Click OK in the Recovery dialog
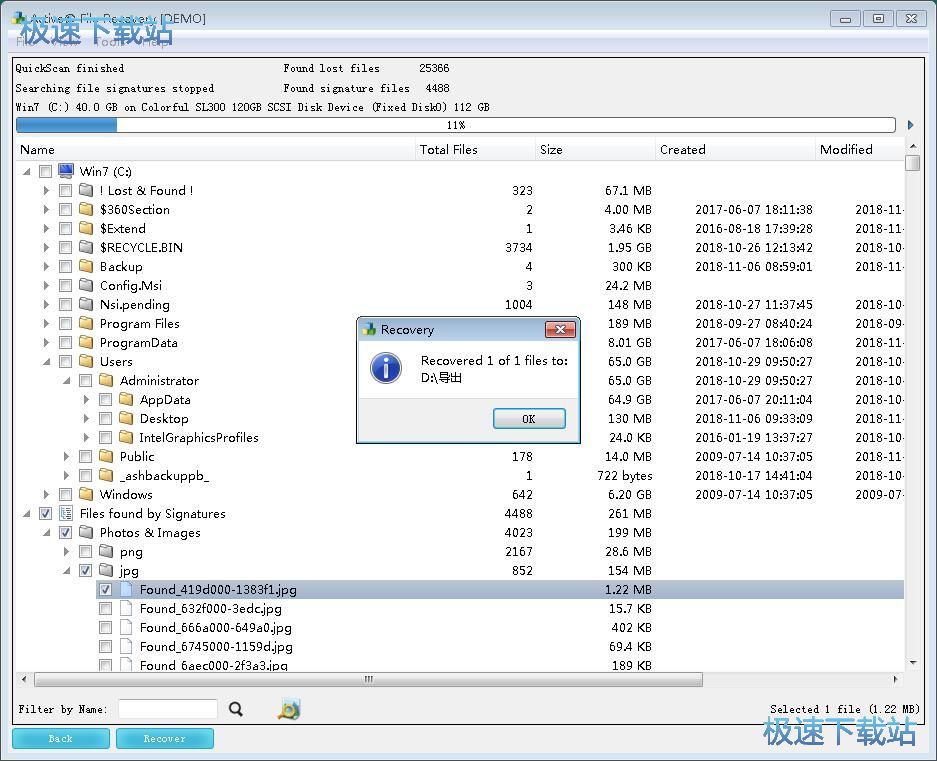 pos(529,418)
